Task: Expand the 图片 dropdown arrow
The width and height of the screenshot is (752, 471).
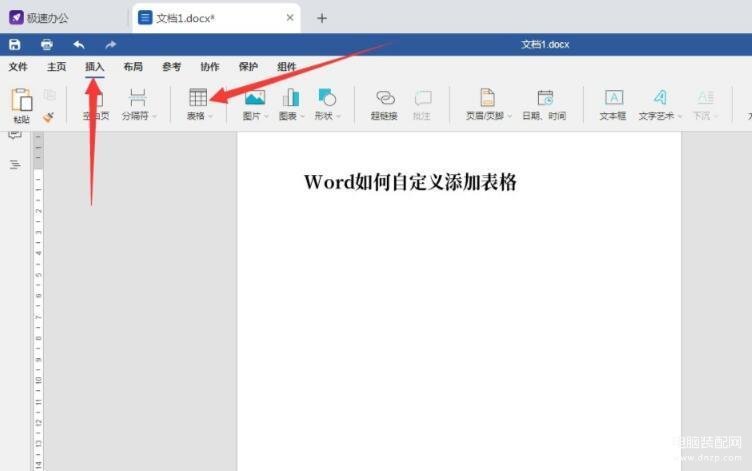Action: point(266,117)
